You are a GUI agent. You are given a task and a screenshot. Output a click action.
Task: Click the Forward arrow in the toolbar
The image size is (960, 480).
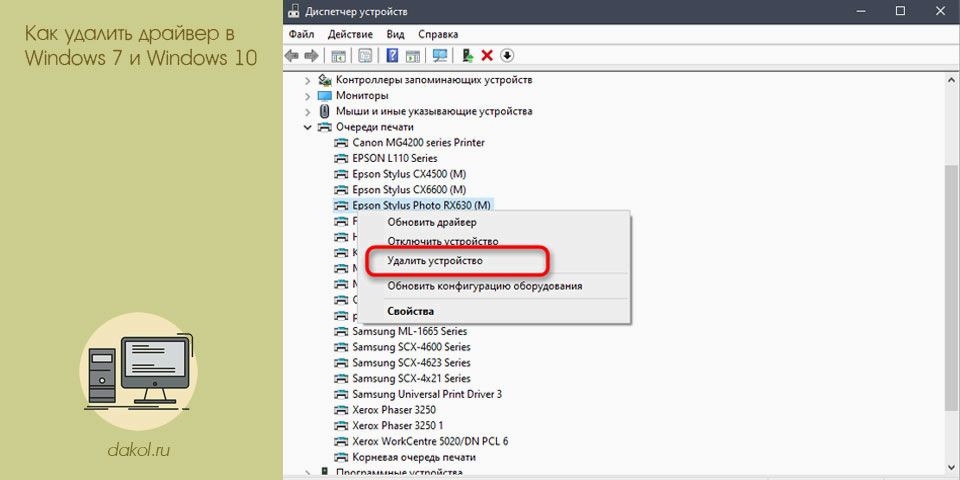(x=311, y=56)
